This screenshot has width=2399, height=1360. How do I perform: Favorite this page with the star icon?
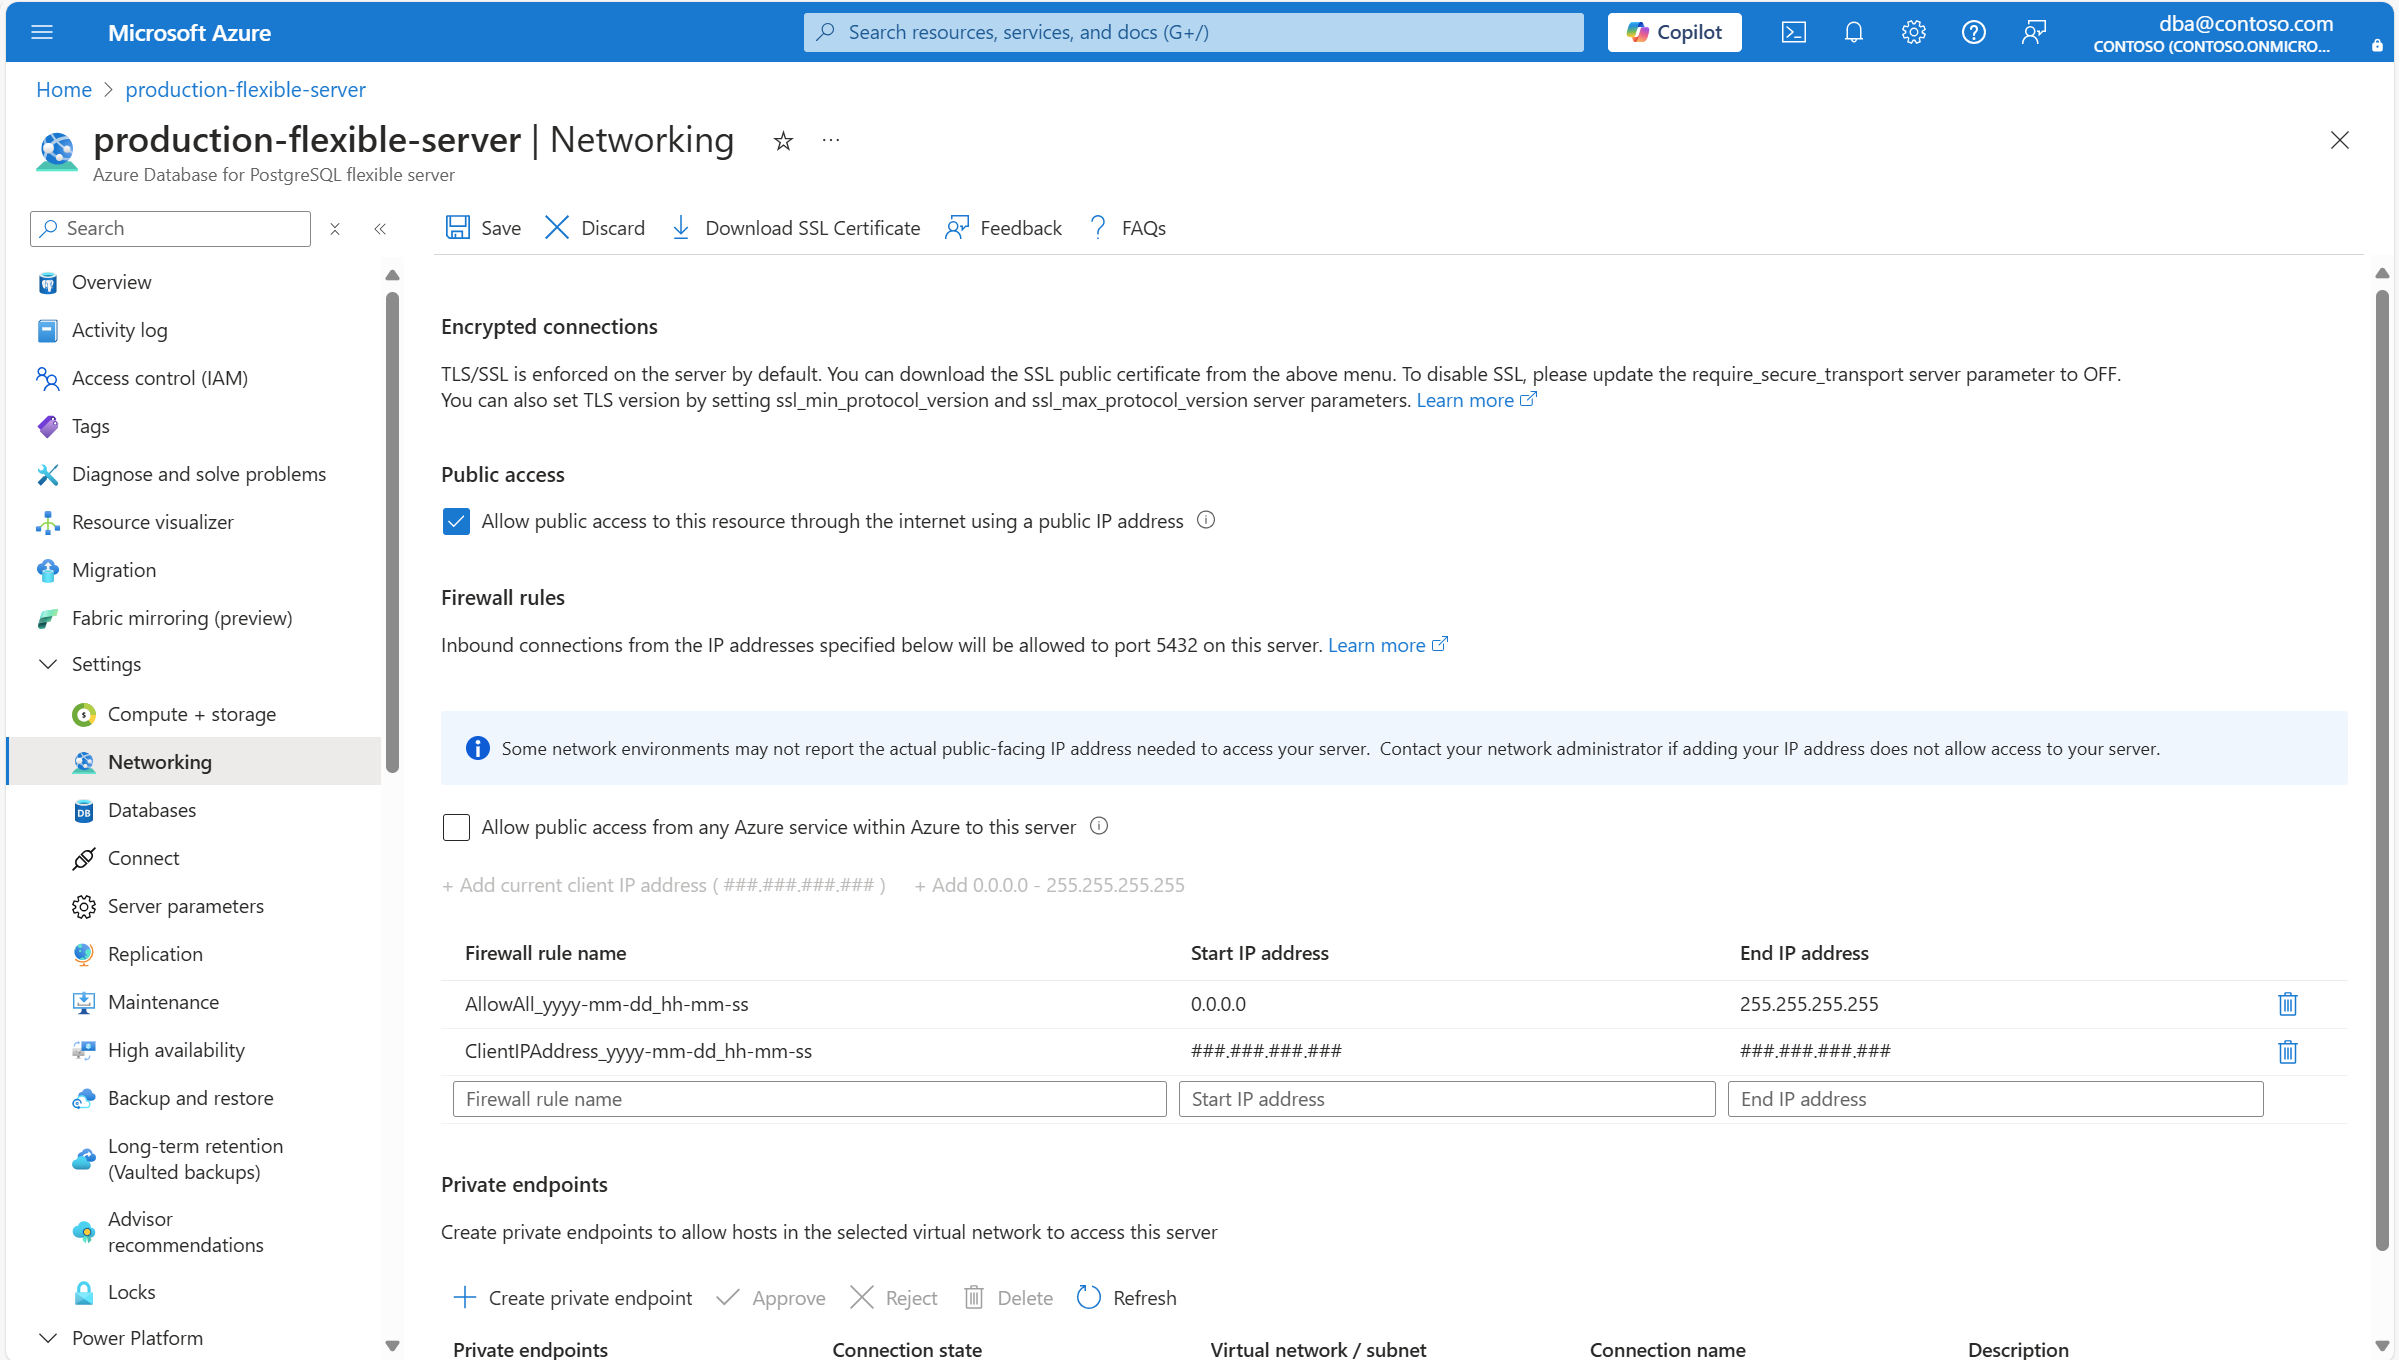(783, 141)
